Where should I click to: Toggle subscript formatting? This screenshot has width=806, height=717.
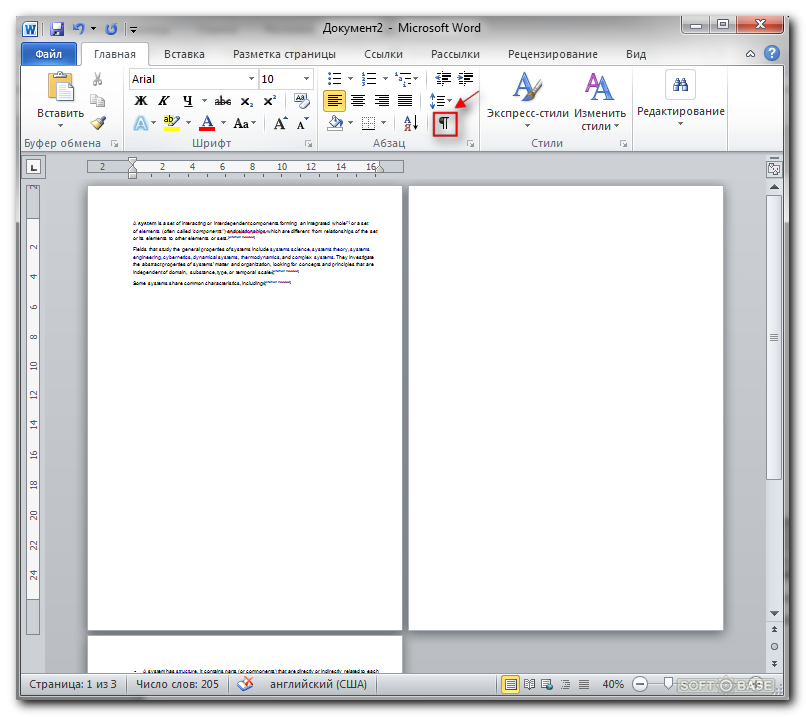[x=246, y=101]
